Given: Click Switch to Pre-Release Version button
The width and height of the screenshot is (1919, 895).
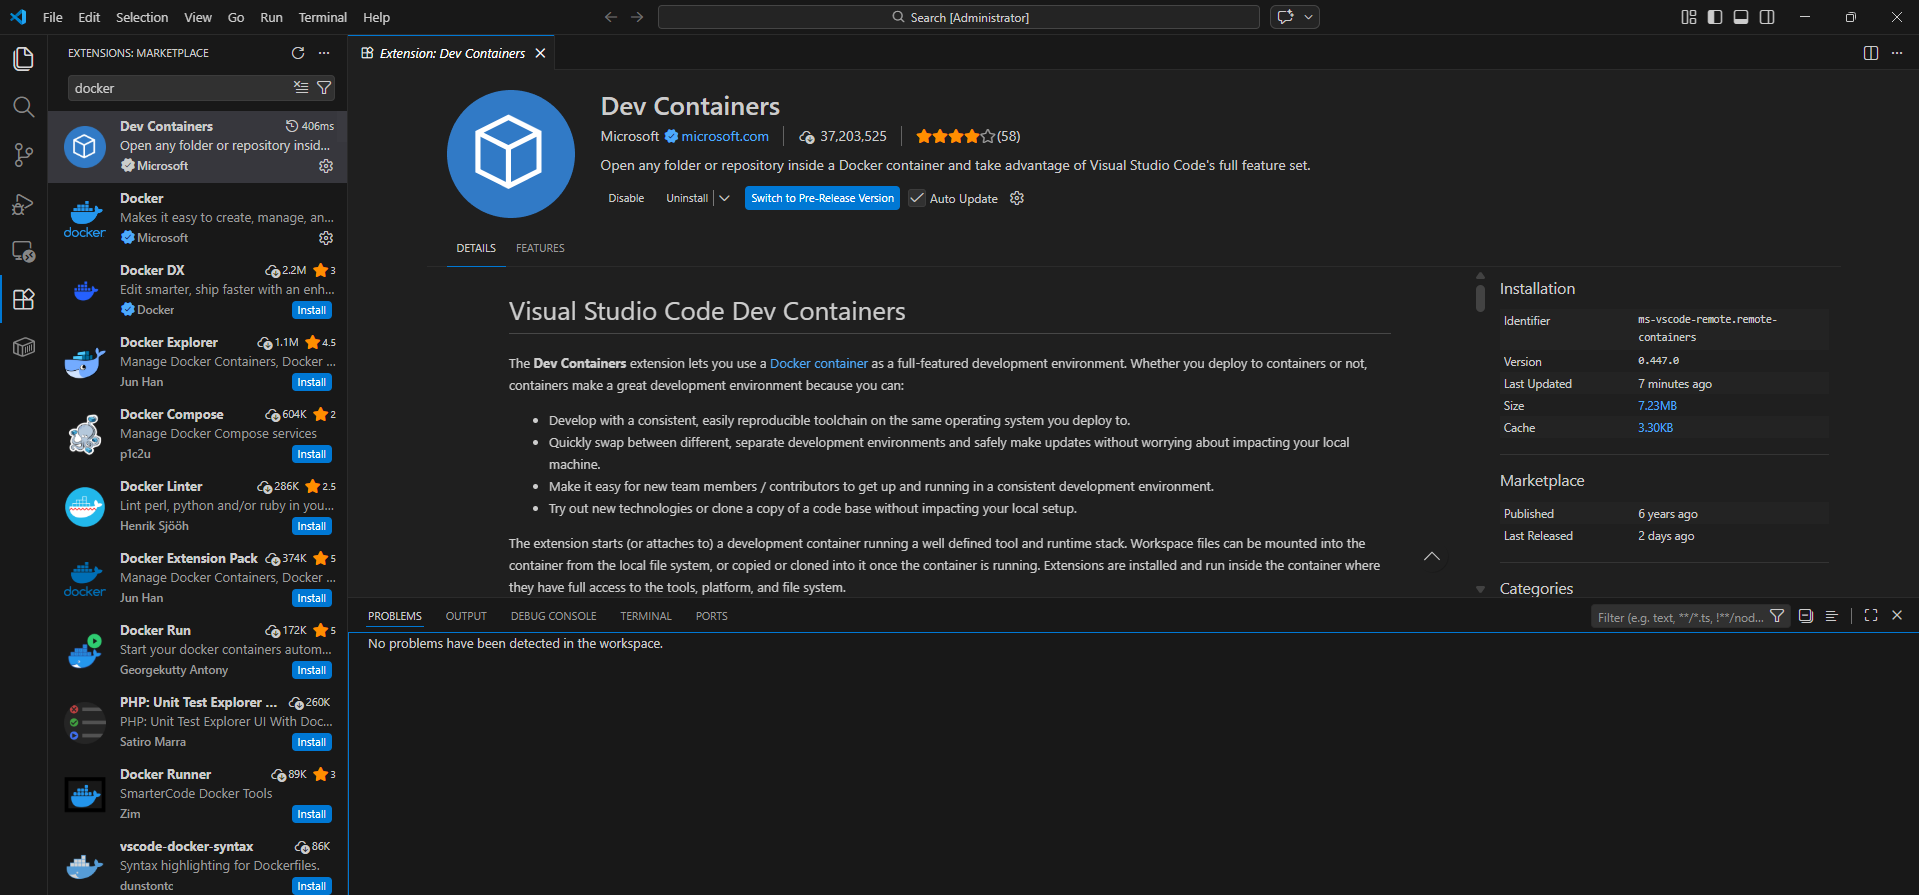Looking at the screenshot, I should [x=822, y=198].
